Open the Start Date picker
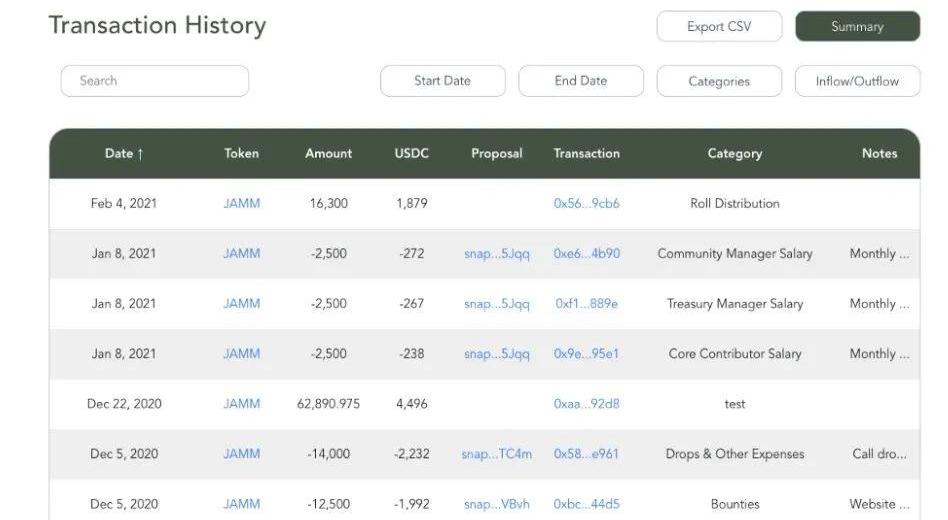The image size is (948, 520). coord(442,81)
